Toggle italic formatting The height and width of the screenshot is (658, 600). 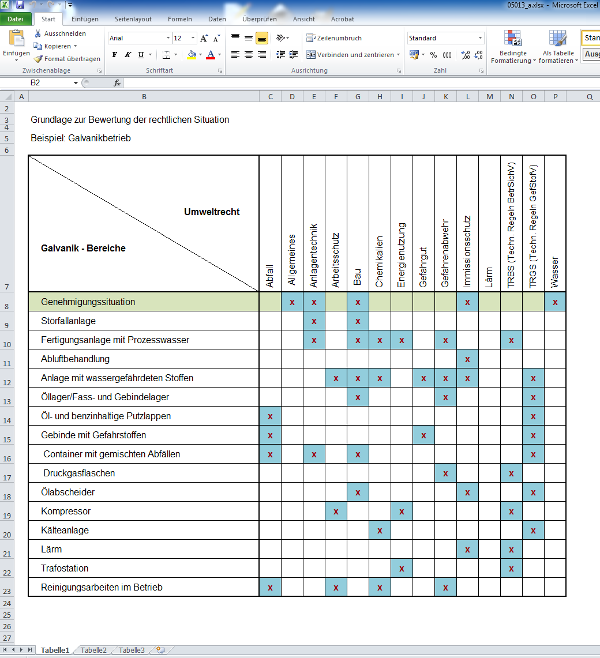(126, 55)
